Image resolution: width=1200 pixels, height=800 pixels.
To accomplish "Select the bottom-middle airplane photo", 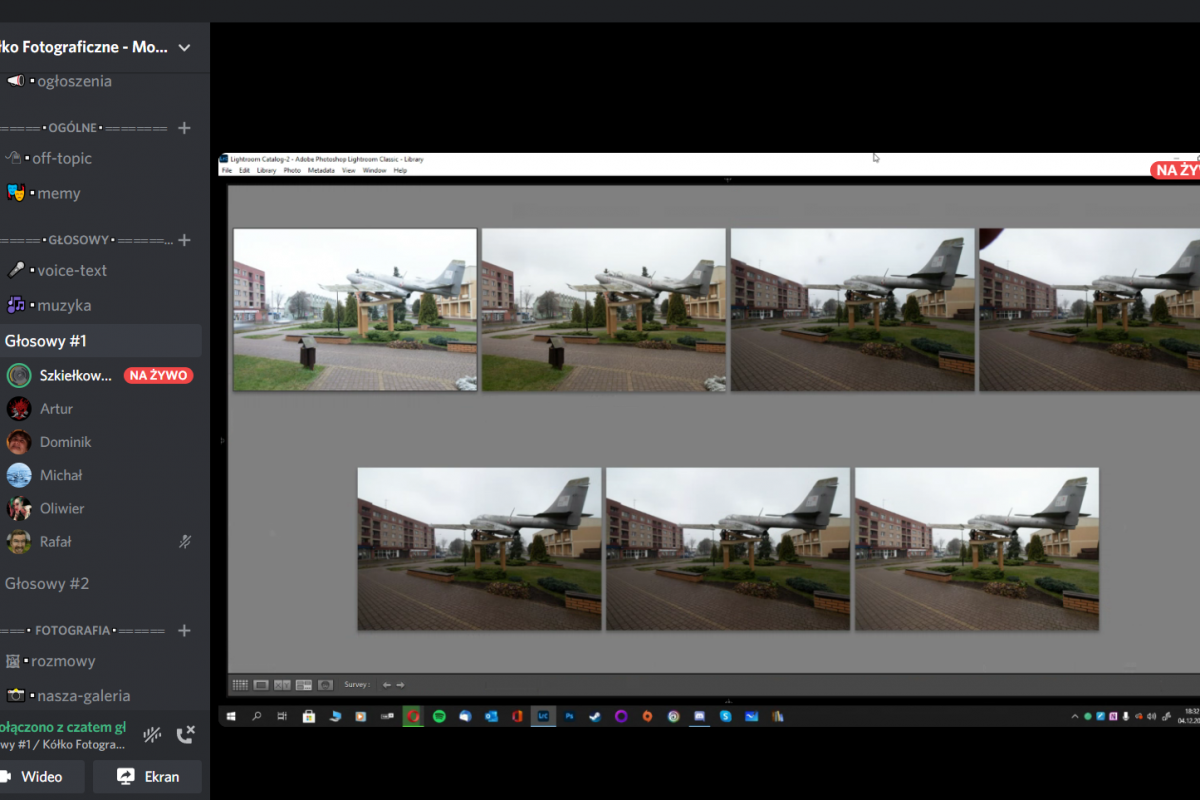I will click(x=728, y=549).
